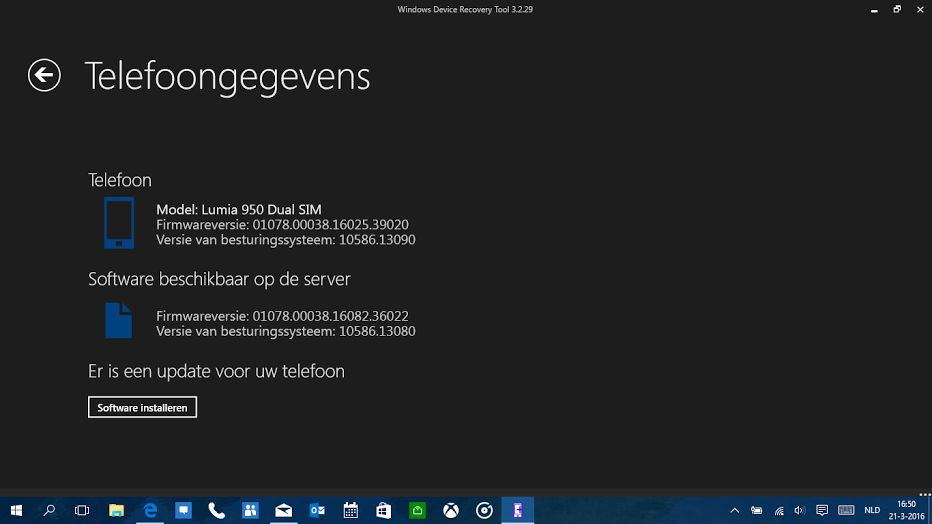
Task: Open Outlook from the taskbar
Action: [x=317, y=510]
